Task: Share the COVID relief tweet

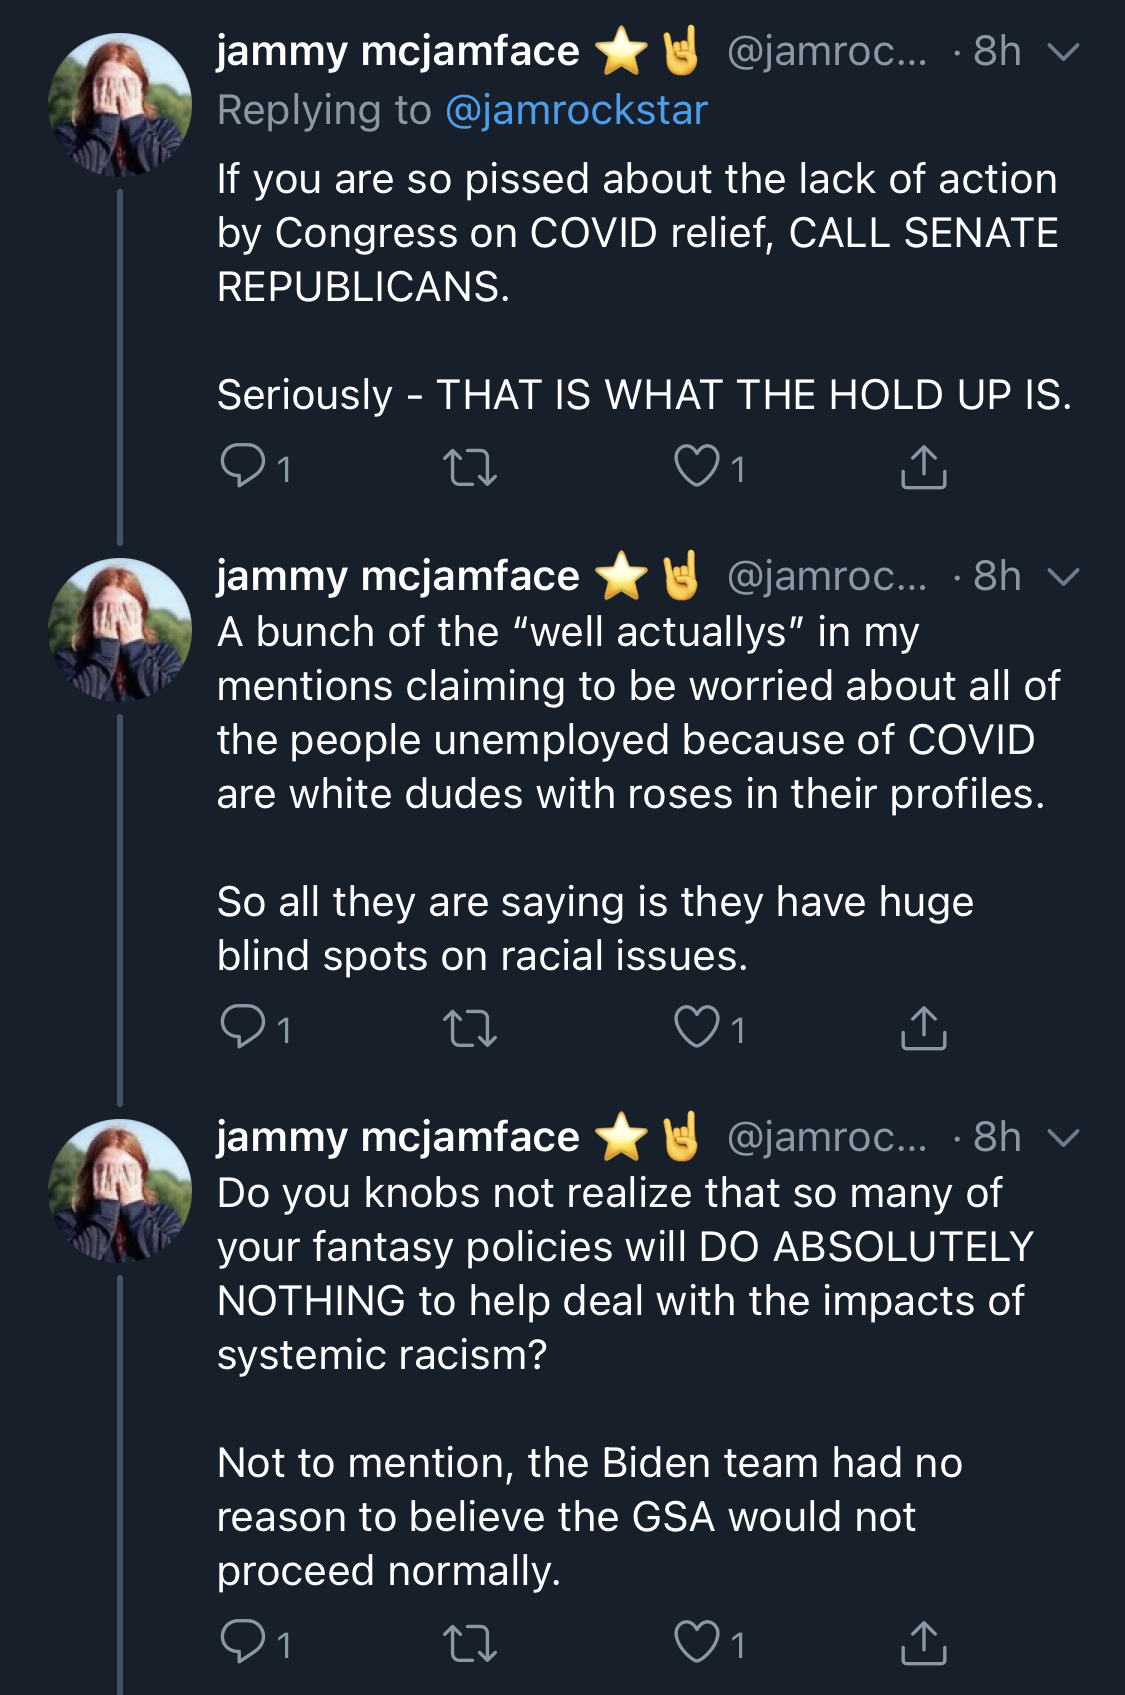Action: click(923, 466)
